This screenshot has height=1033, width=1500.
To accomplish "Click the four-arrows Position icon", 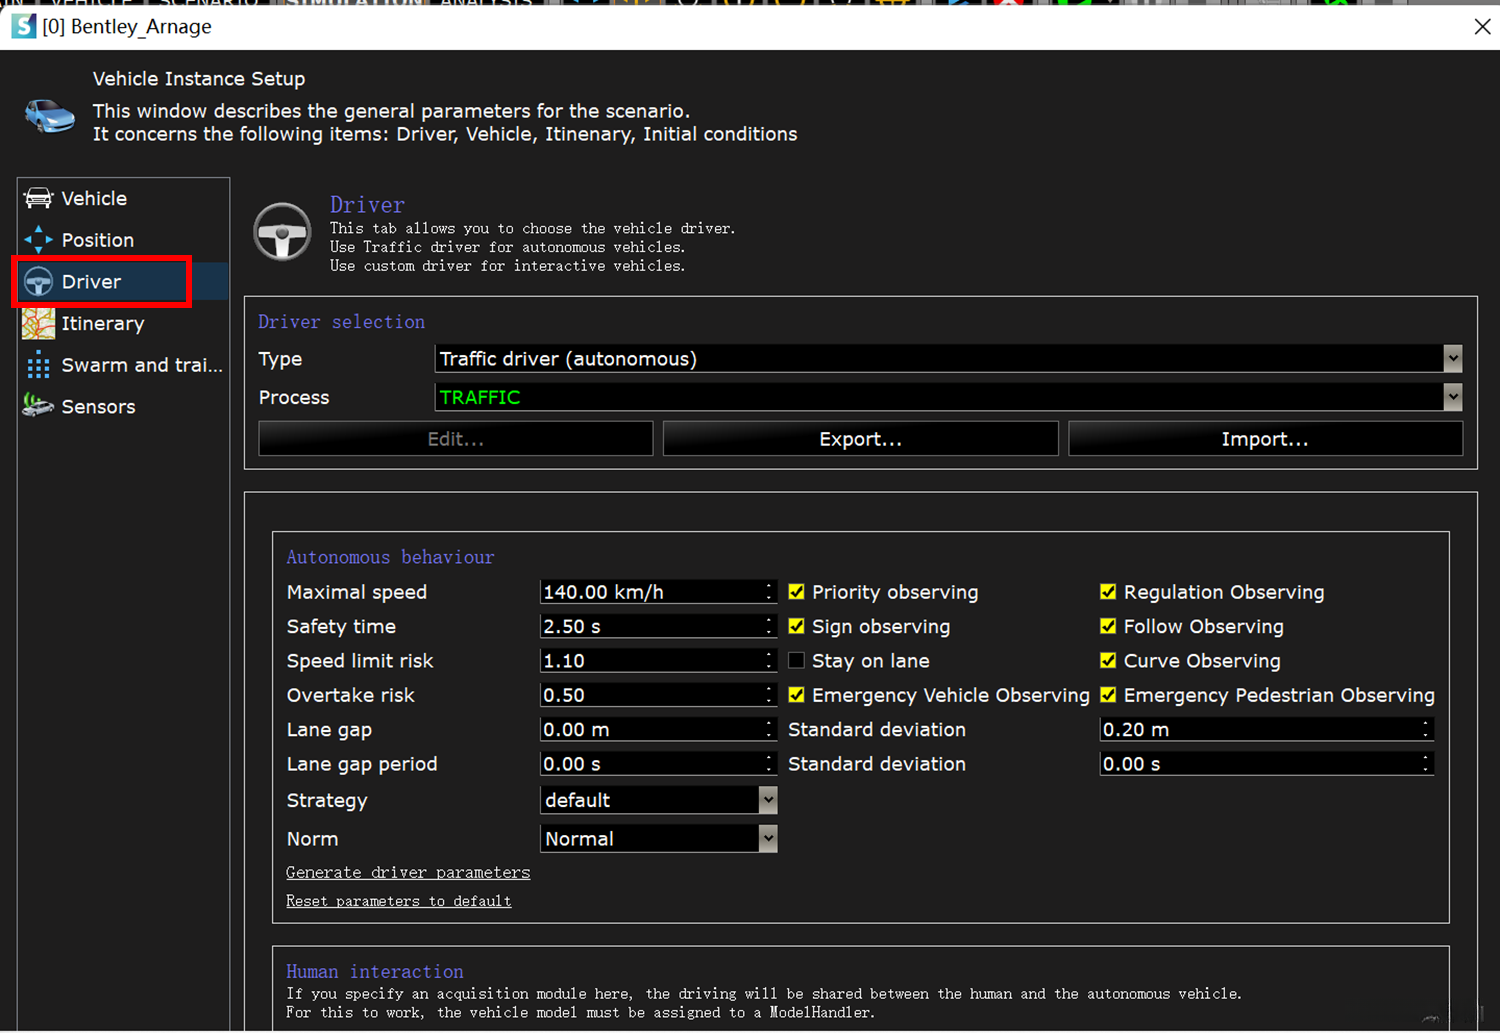I will (38, 240).
